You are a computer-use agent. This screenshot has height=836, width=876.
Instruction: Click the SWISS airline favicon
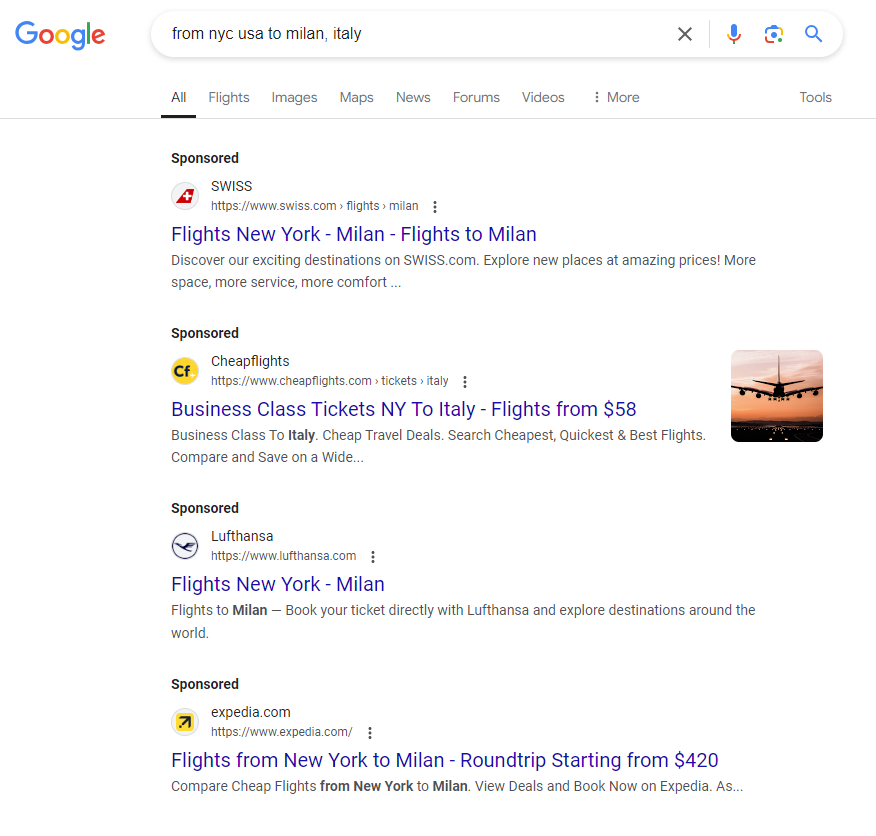tap(185, 196)
